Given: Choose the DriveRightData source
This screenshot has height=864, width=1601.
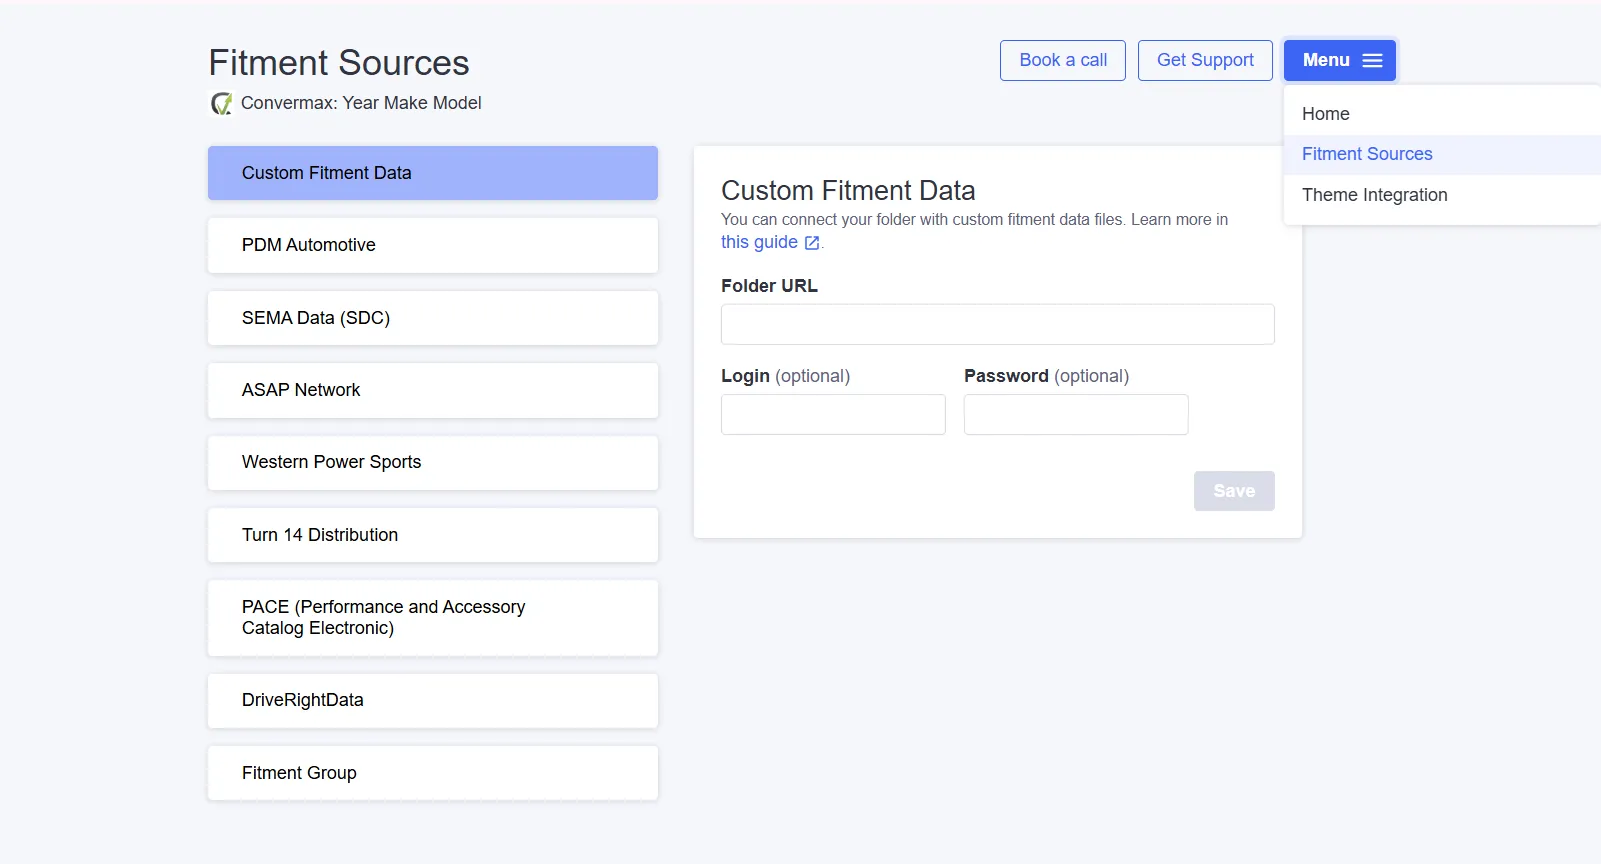Looking at the screenshot, I should (432, 700).
